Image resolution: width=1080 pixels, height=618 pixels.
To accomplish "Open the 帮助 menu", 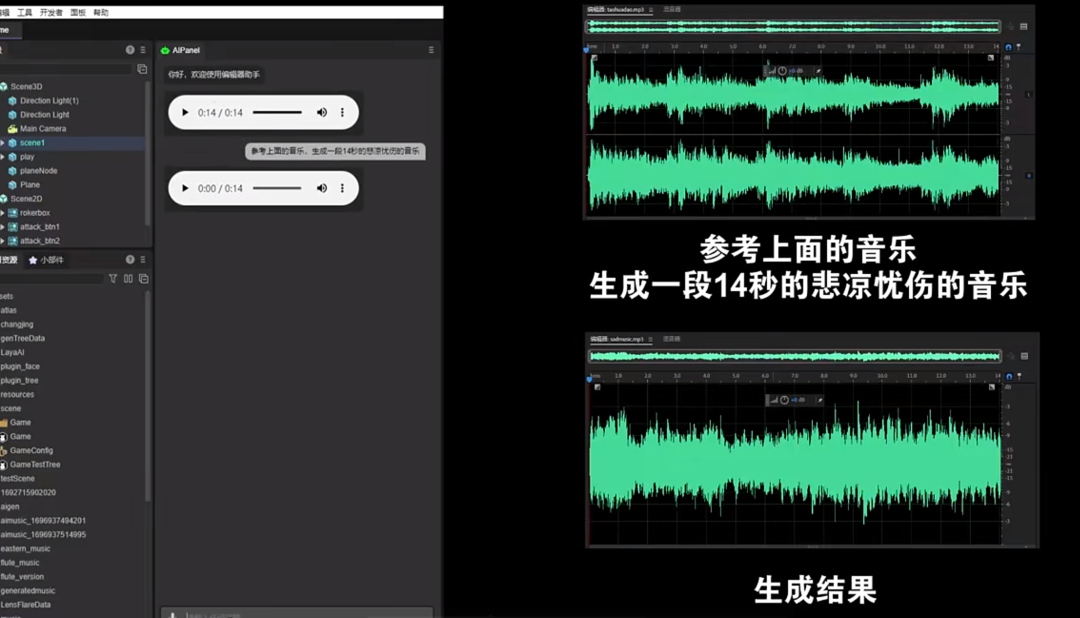I will [x=101, y=12].
